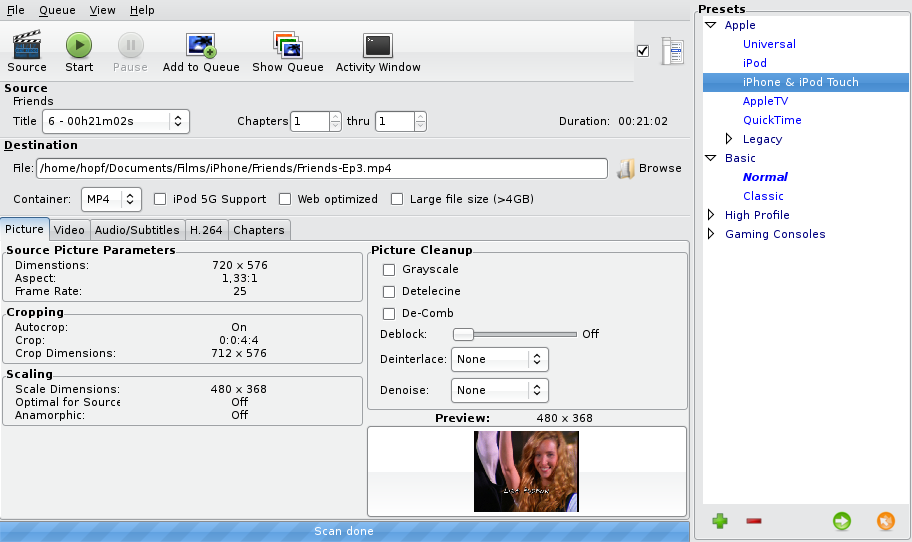Click the Crop Dimensions value 712 x 576
Image resolution: width=912 pixels, height=542 pixels.
point(238,353)
